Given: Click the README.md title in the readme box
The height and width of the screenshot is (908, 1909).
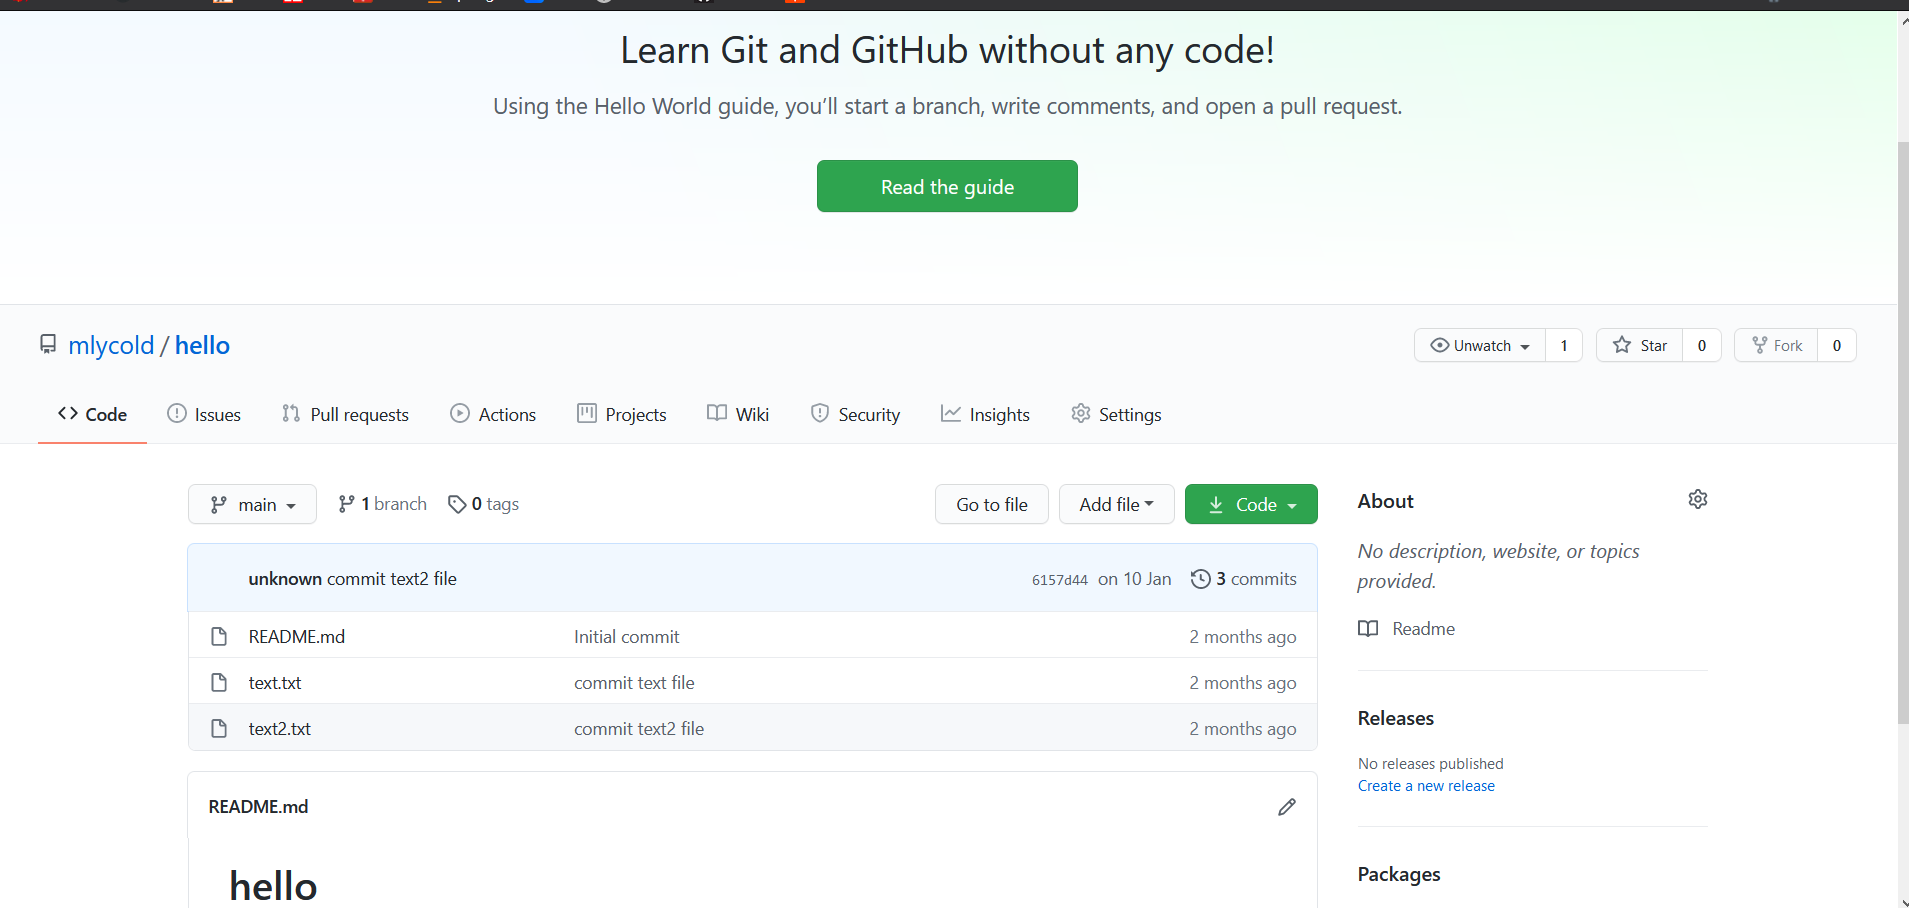Looking at the screenshot, I should coord(258,807).
